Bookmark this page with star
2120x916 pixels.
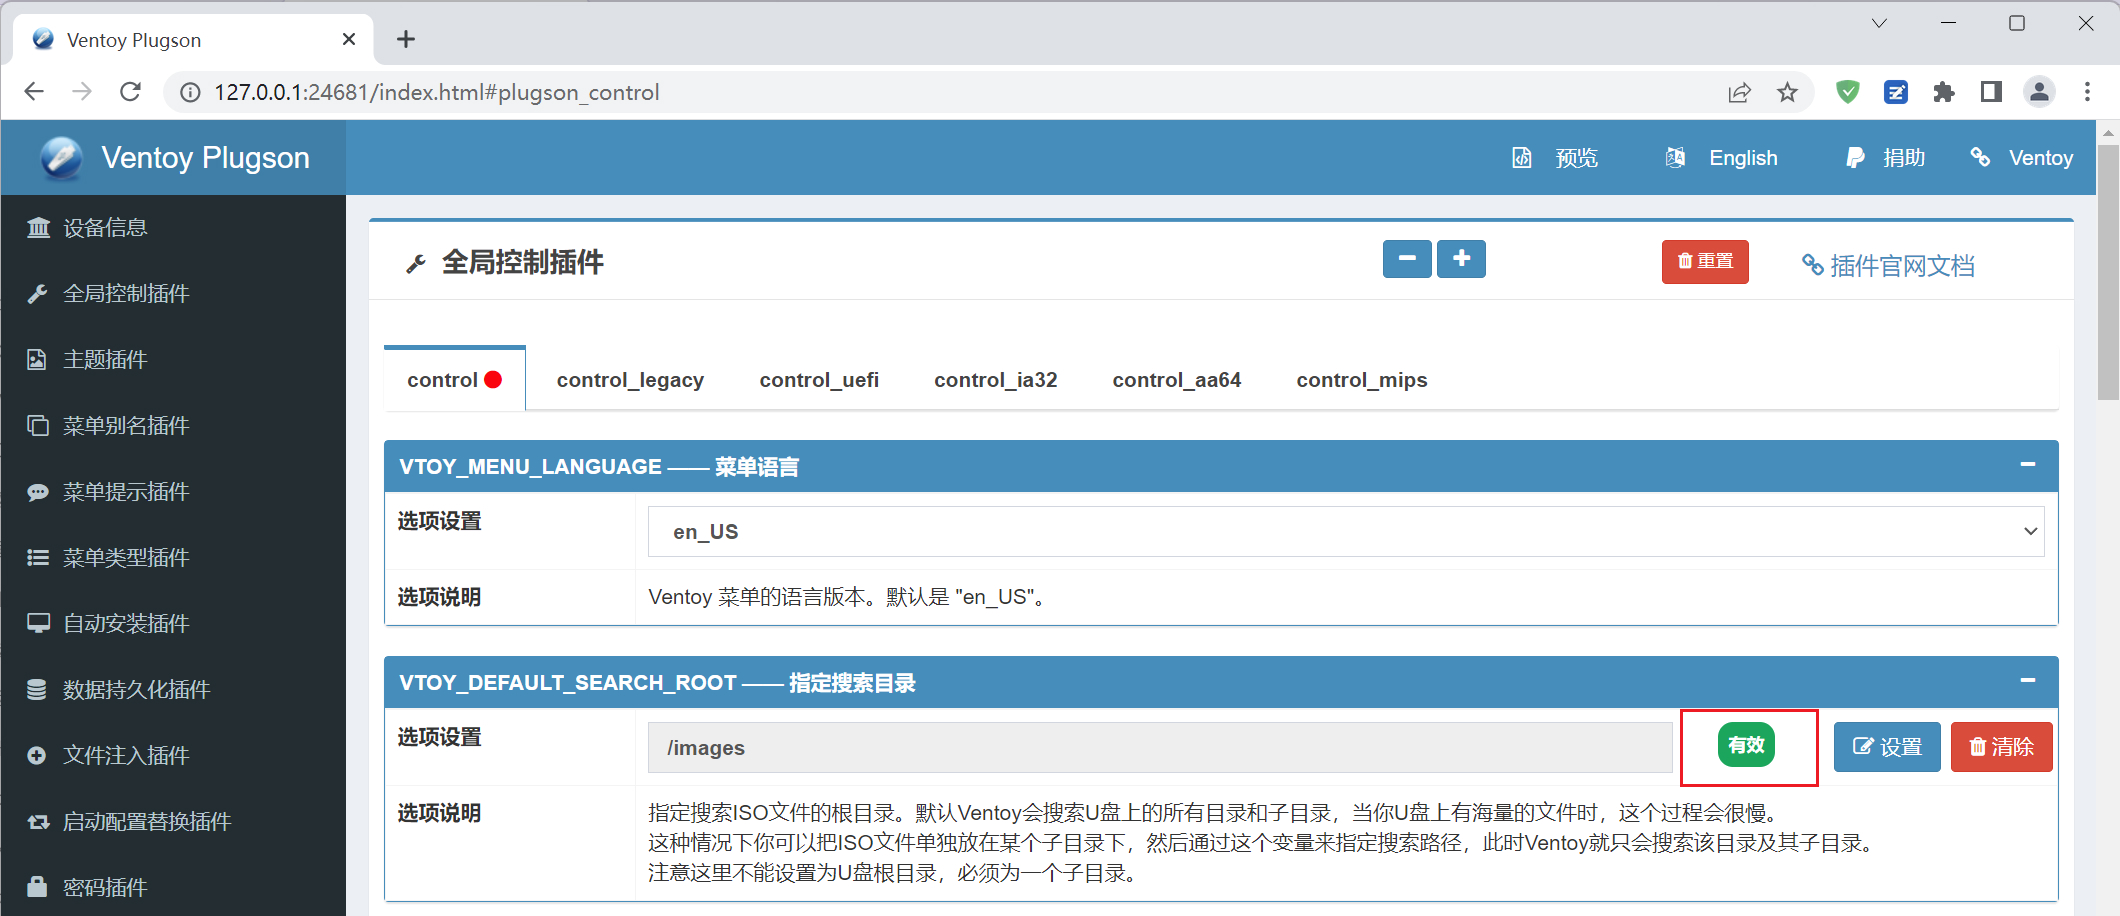pos(1787,92)
